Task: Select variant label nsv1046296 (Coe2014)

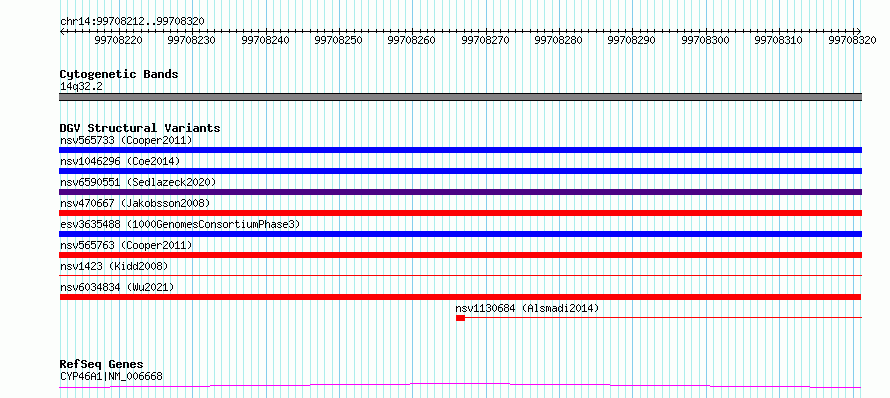Action: [x=120, y=161]
